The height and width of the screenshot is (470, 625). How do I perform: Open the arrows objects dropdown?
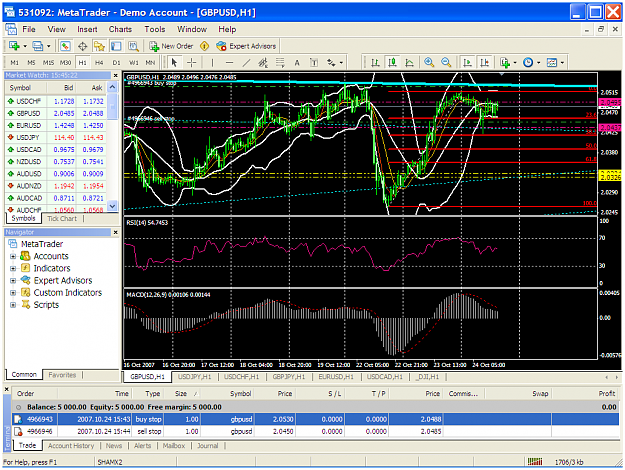click(x=341, y=63)
